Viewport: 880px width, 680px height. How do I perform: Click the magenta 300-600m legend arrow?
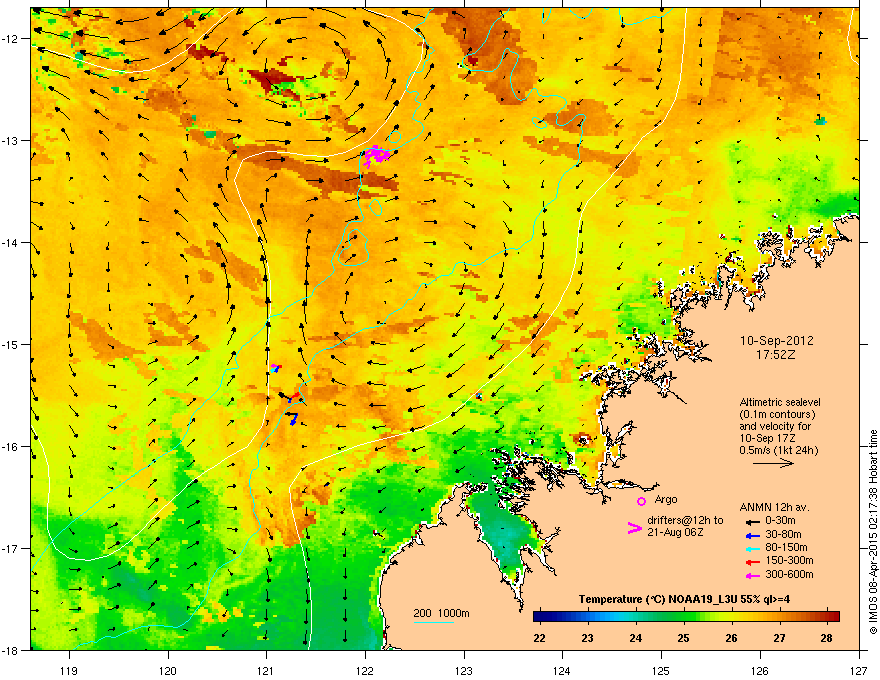click(752, 576)
